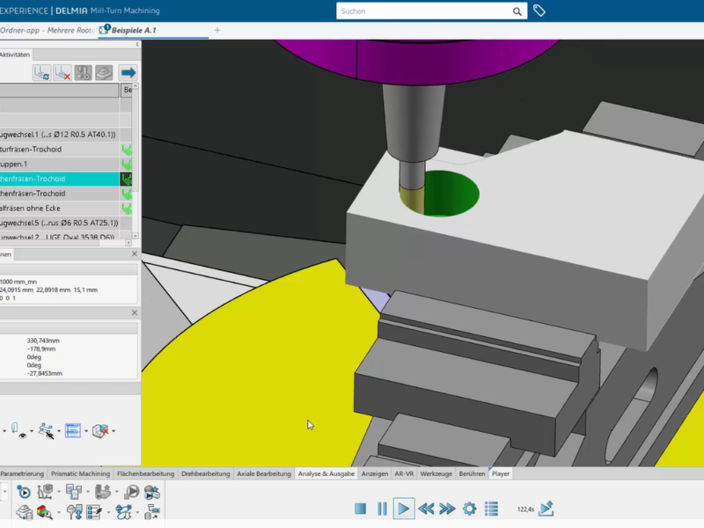The width and height of the screenshot is (704, 528).
Task: Type in the Suchen search field
Action: click(420, 12)
